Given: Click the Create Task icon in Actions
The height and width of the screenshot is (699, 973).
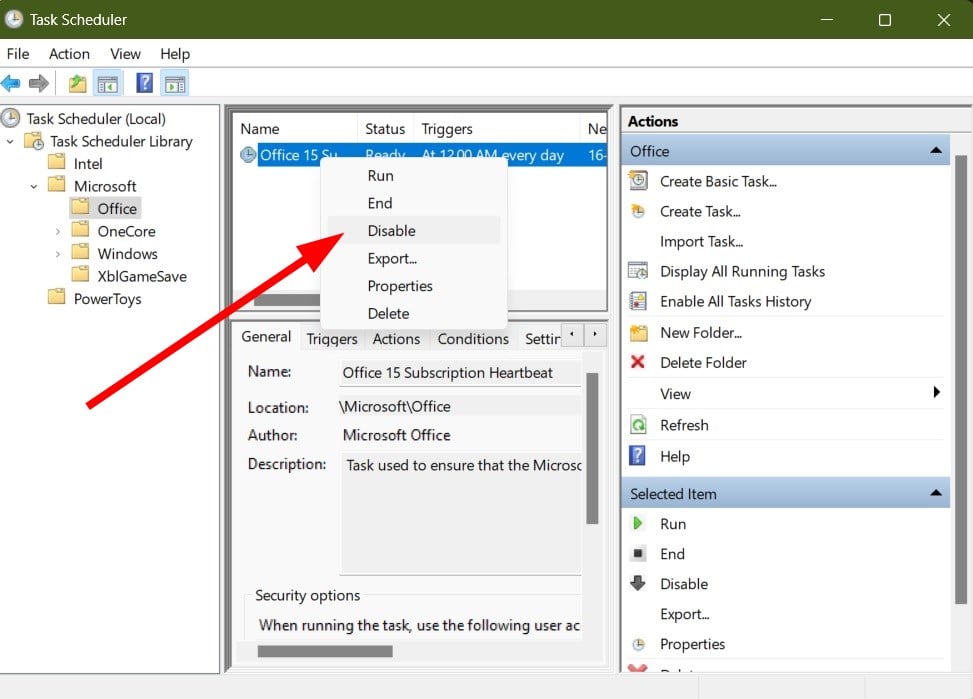Looking at the screenshot, I should coord(638,211).
